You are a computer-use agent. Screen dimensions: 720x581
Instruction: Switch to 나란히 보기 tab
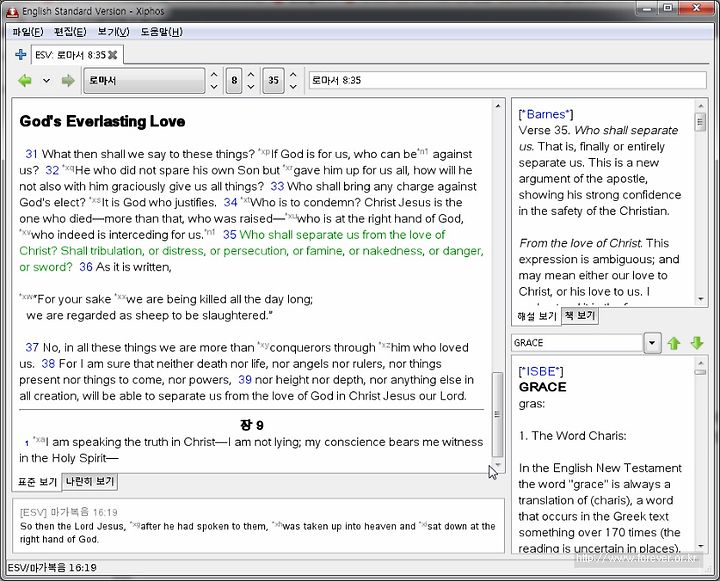[90, 481]
